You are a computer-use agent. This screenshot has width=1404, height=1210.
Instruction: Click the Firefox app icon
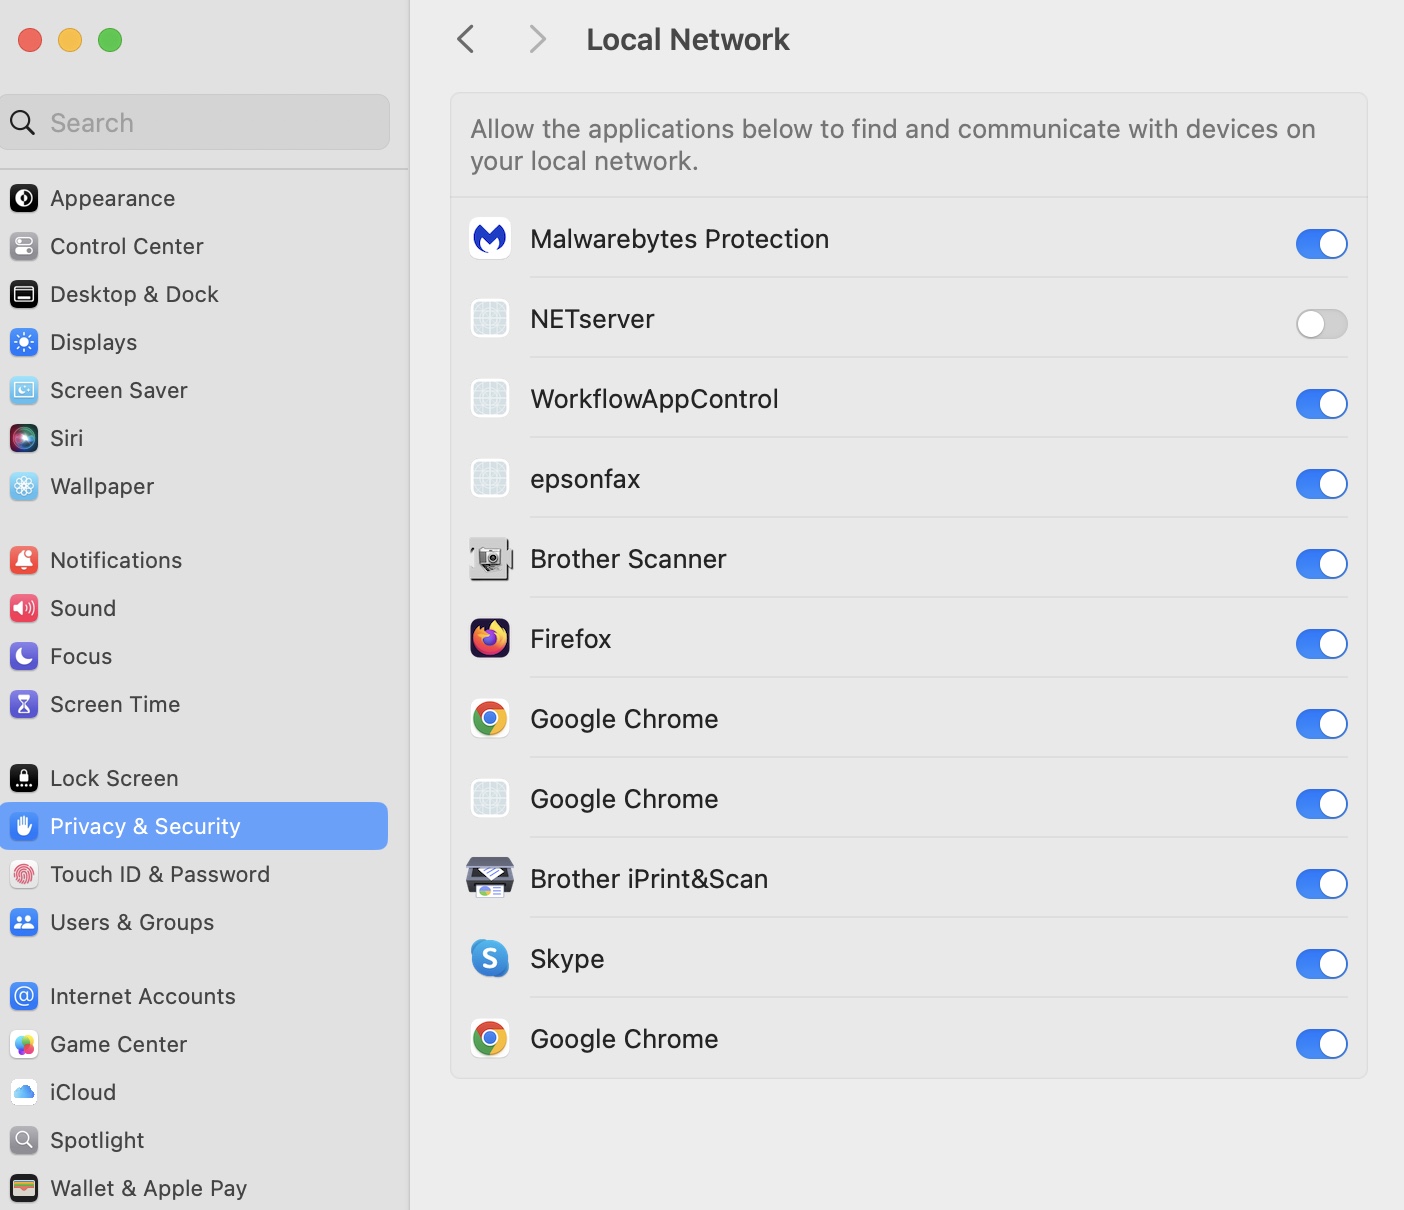(x=490, y=638)
